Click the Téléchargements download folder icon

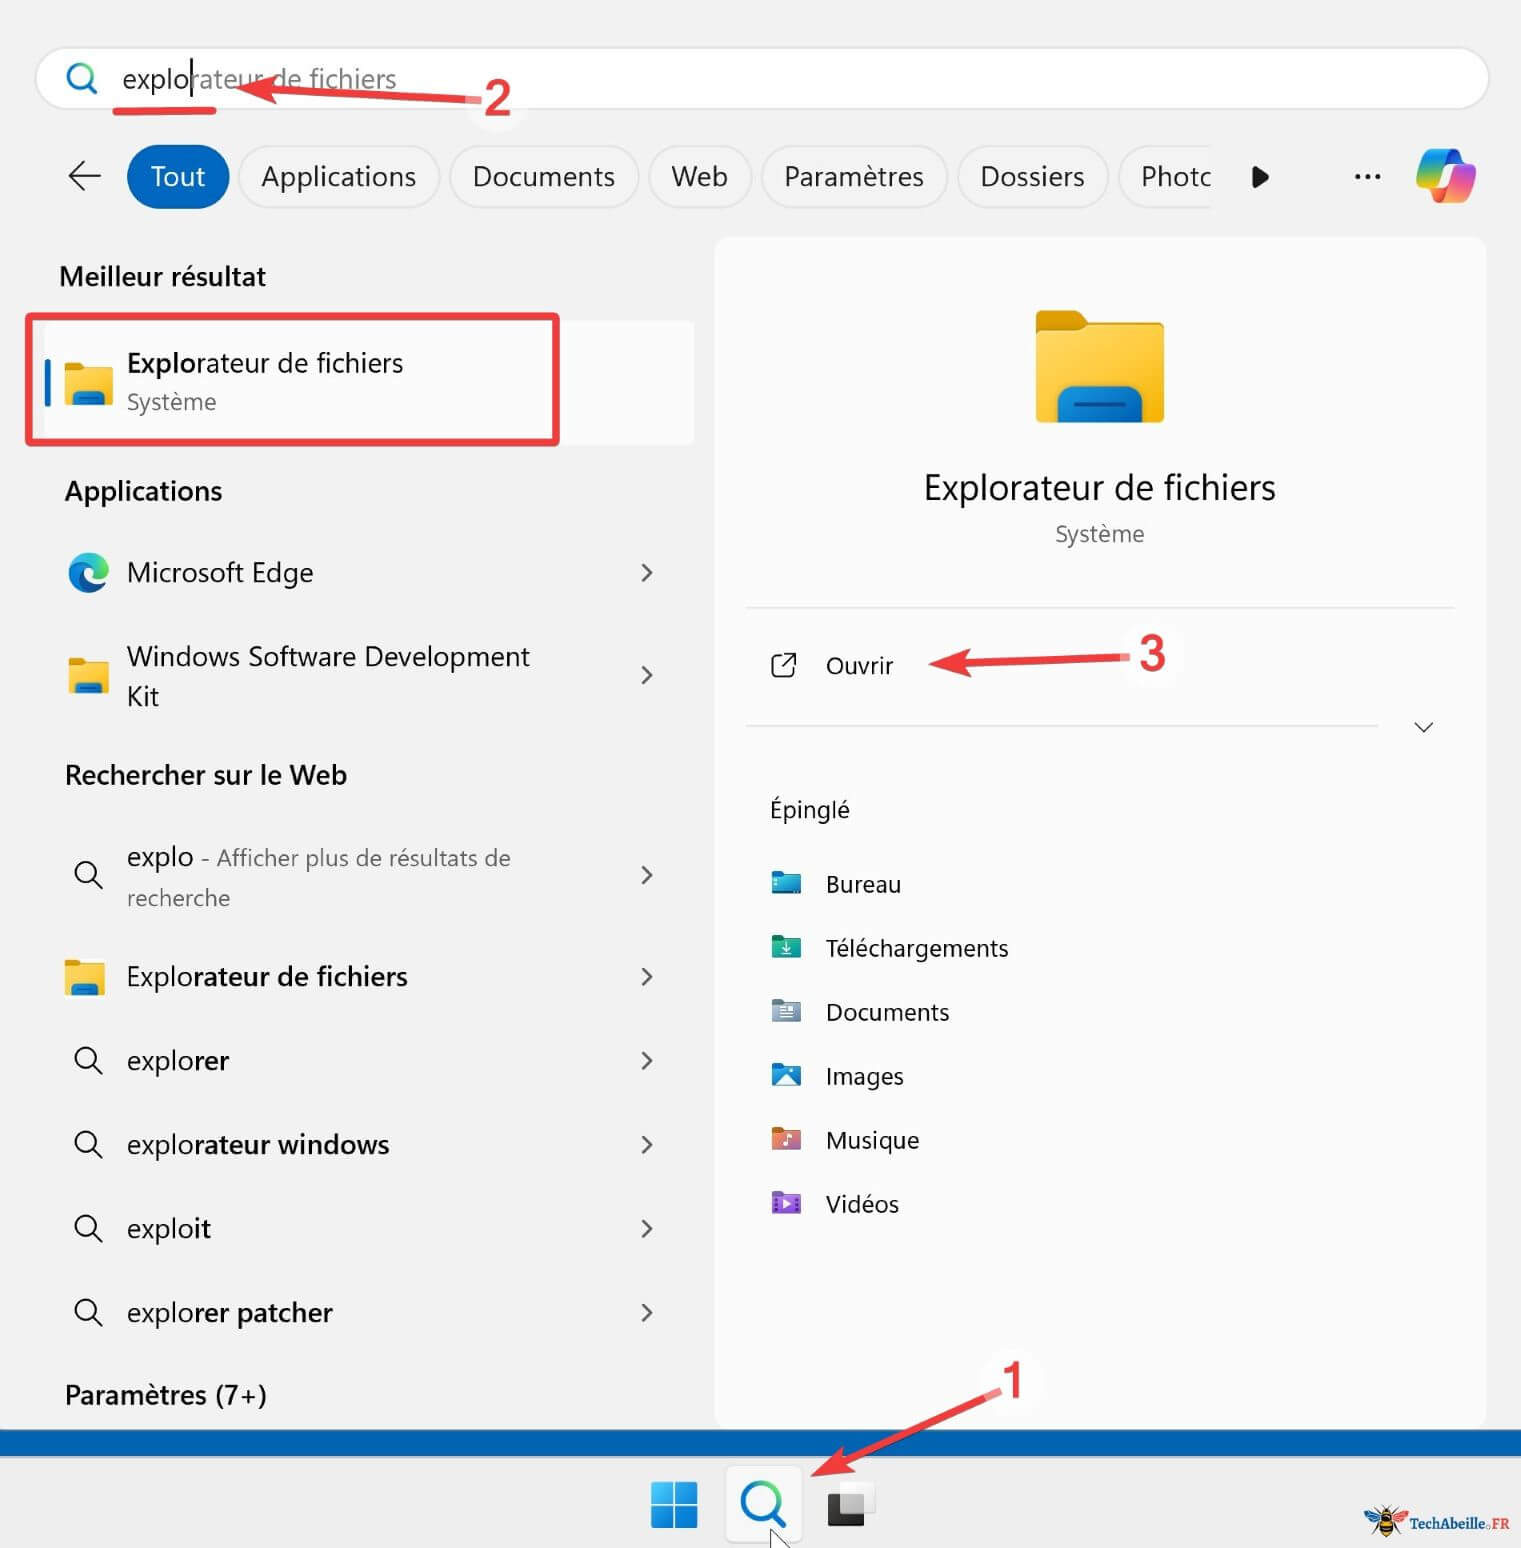pos(786,948)
